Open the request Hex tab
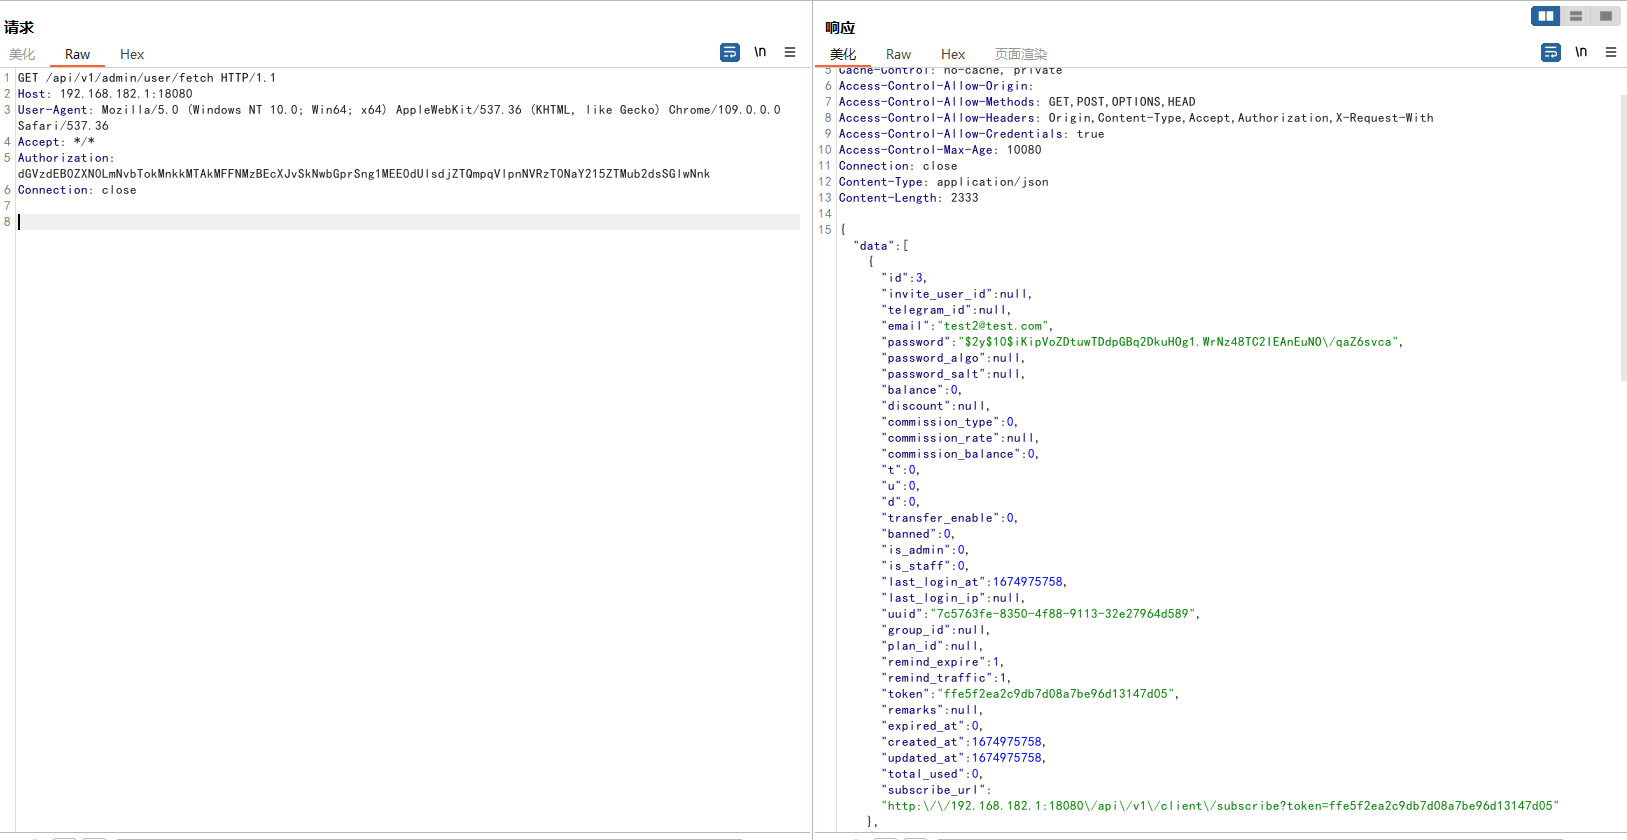The width and height of the screenshot is (1627, 840). 132,54
